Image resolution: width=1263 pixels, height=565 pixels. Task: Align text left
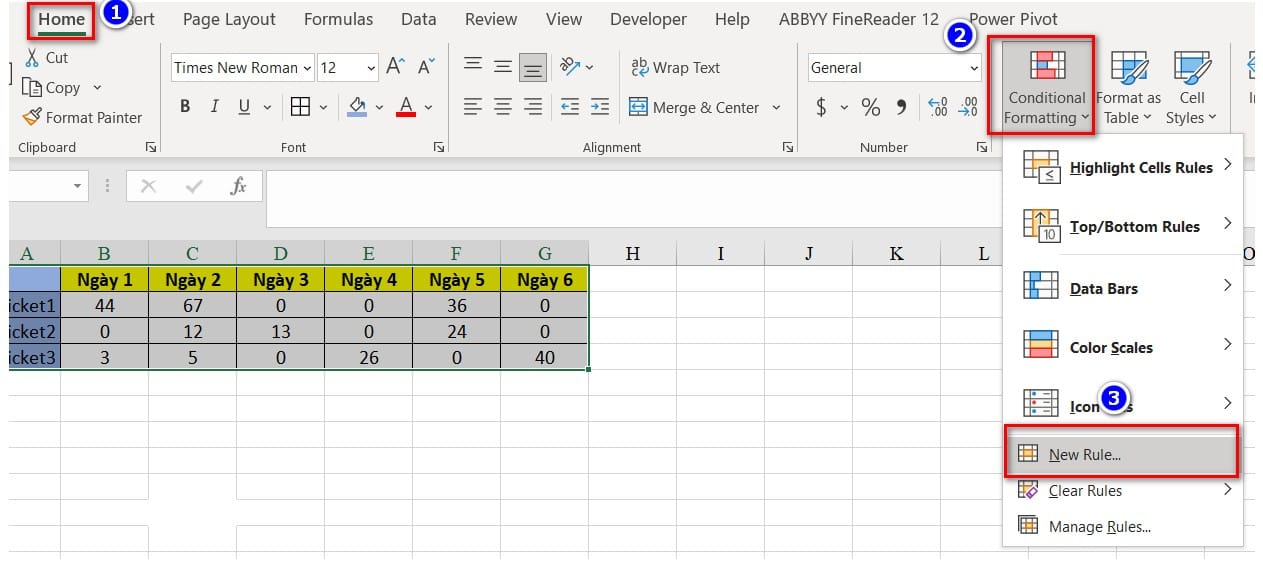click(473, 107)
